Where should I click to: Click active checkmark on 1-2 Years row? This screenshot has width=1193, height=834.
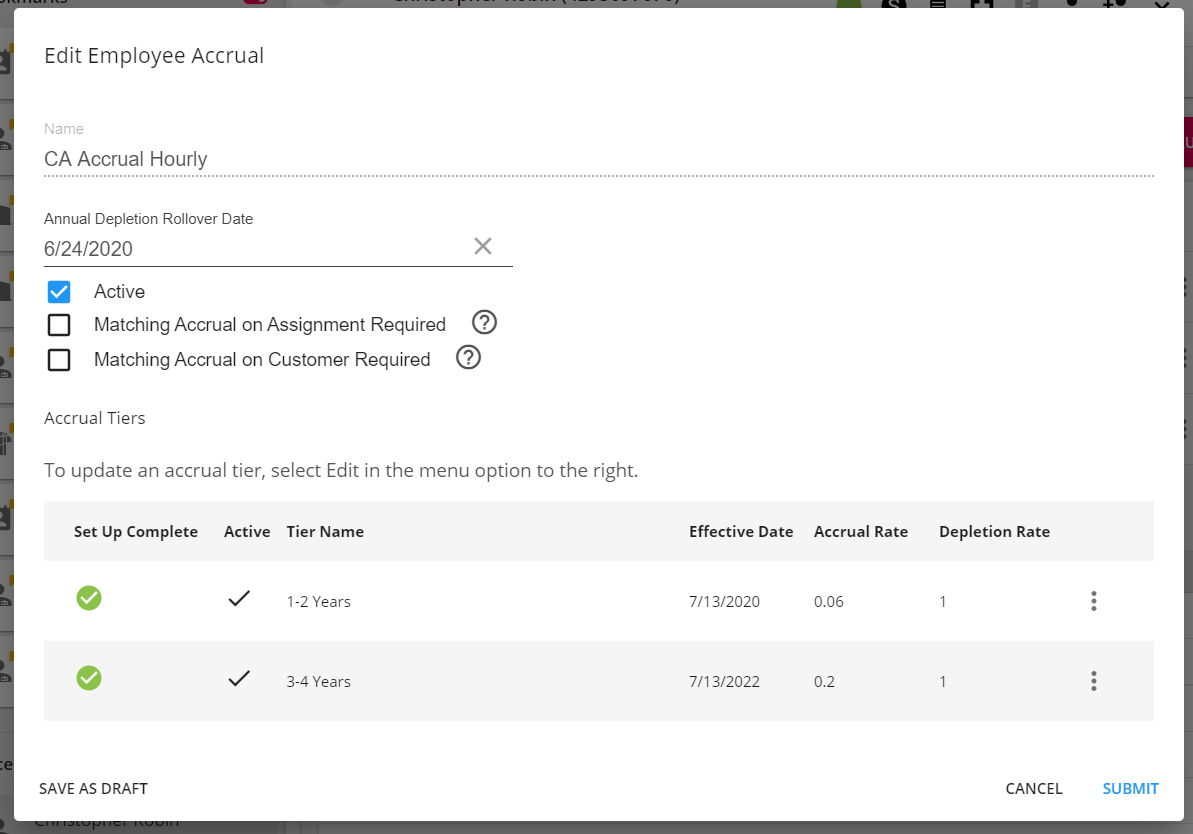point(238,599)
